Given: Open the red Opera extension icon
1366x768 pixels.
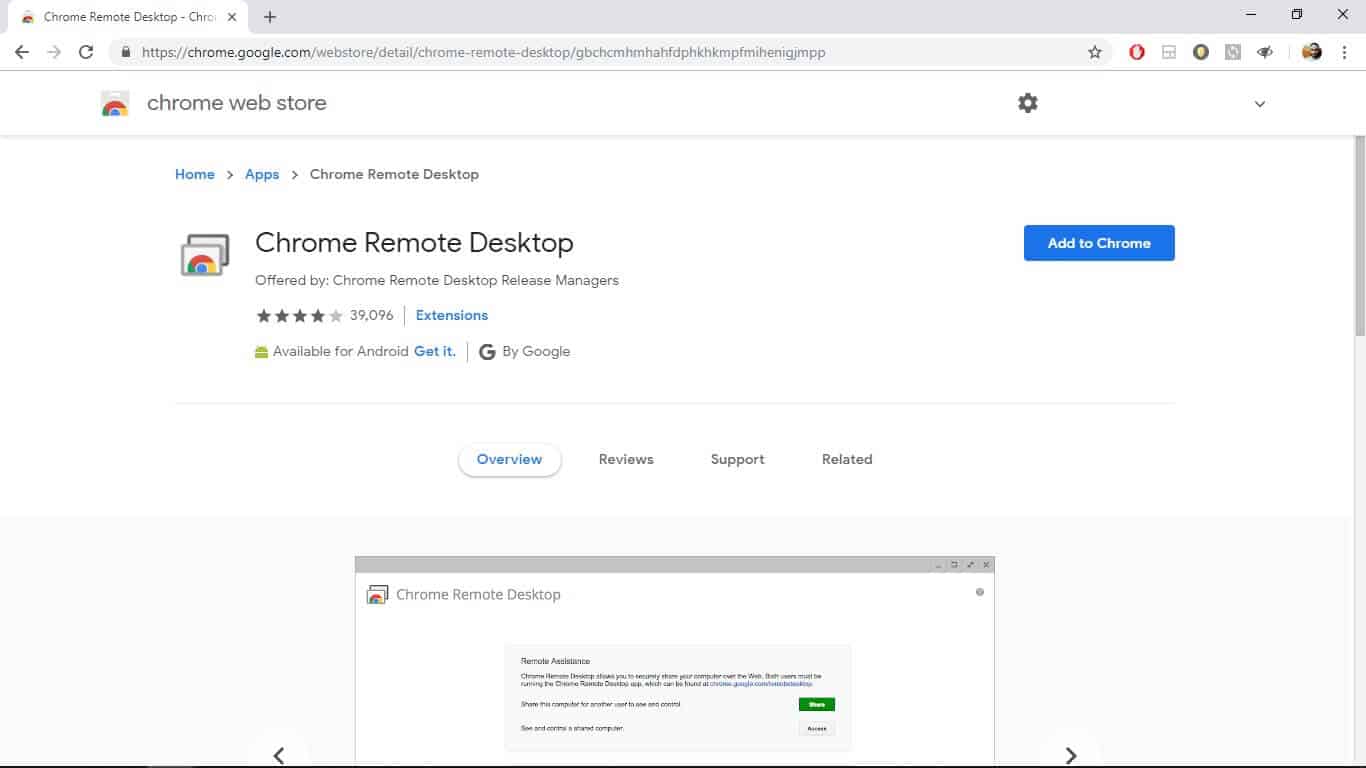Looking at the screenshot, I should click(x=1137, y=52).
